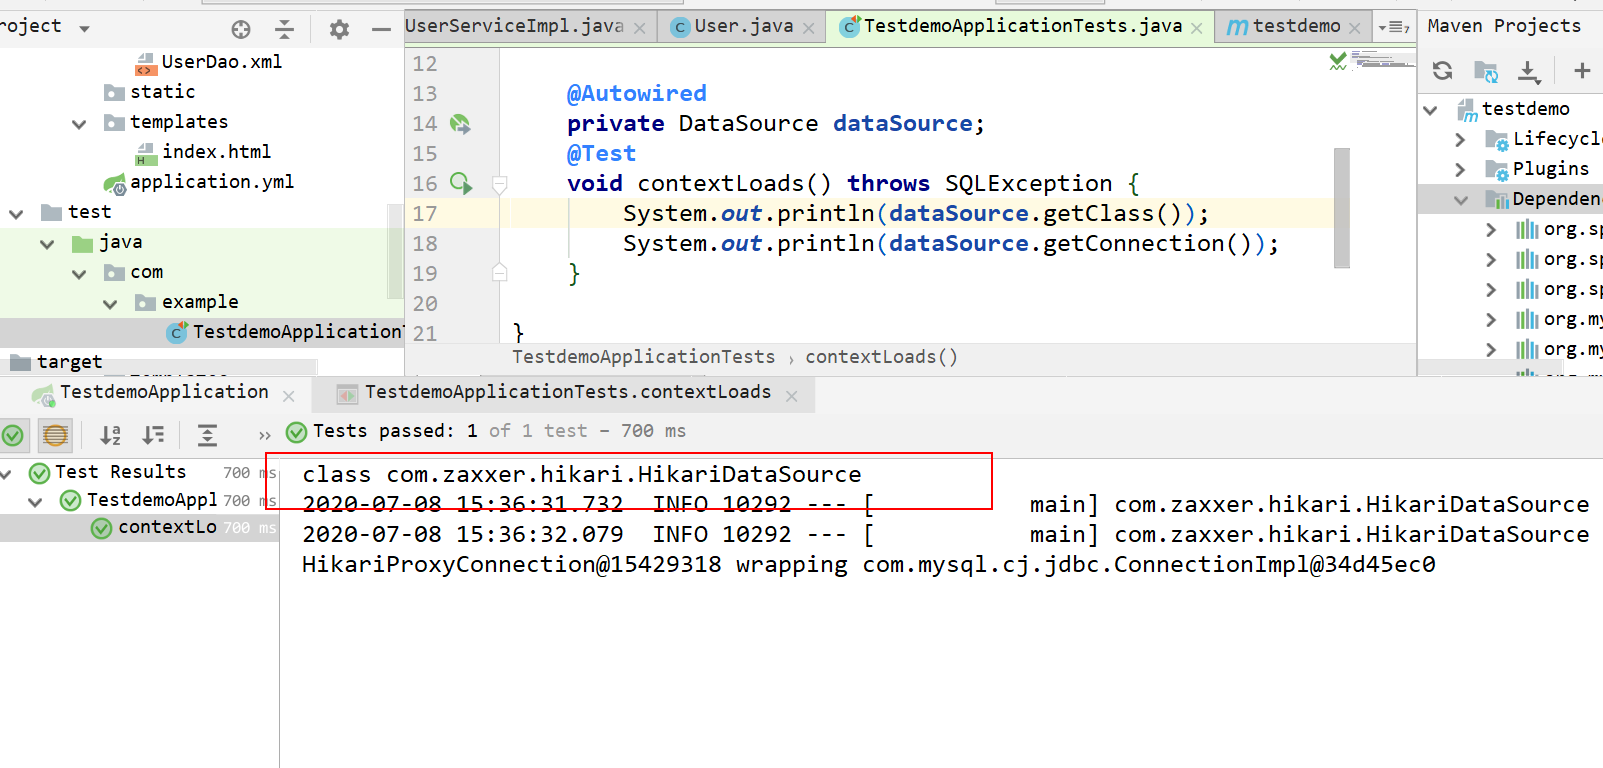Image resolution: width=1603 pixels, height=768 pixels.
Task: Click the Project panel vertical scrollbar
Action: coord(396,252)
